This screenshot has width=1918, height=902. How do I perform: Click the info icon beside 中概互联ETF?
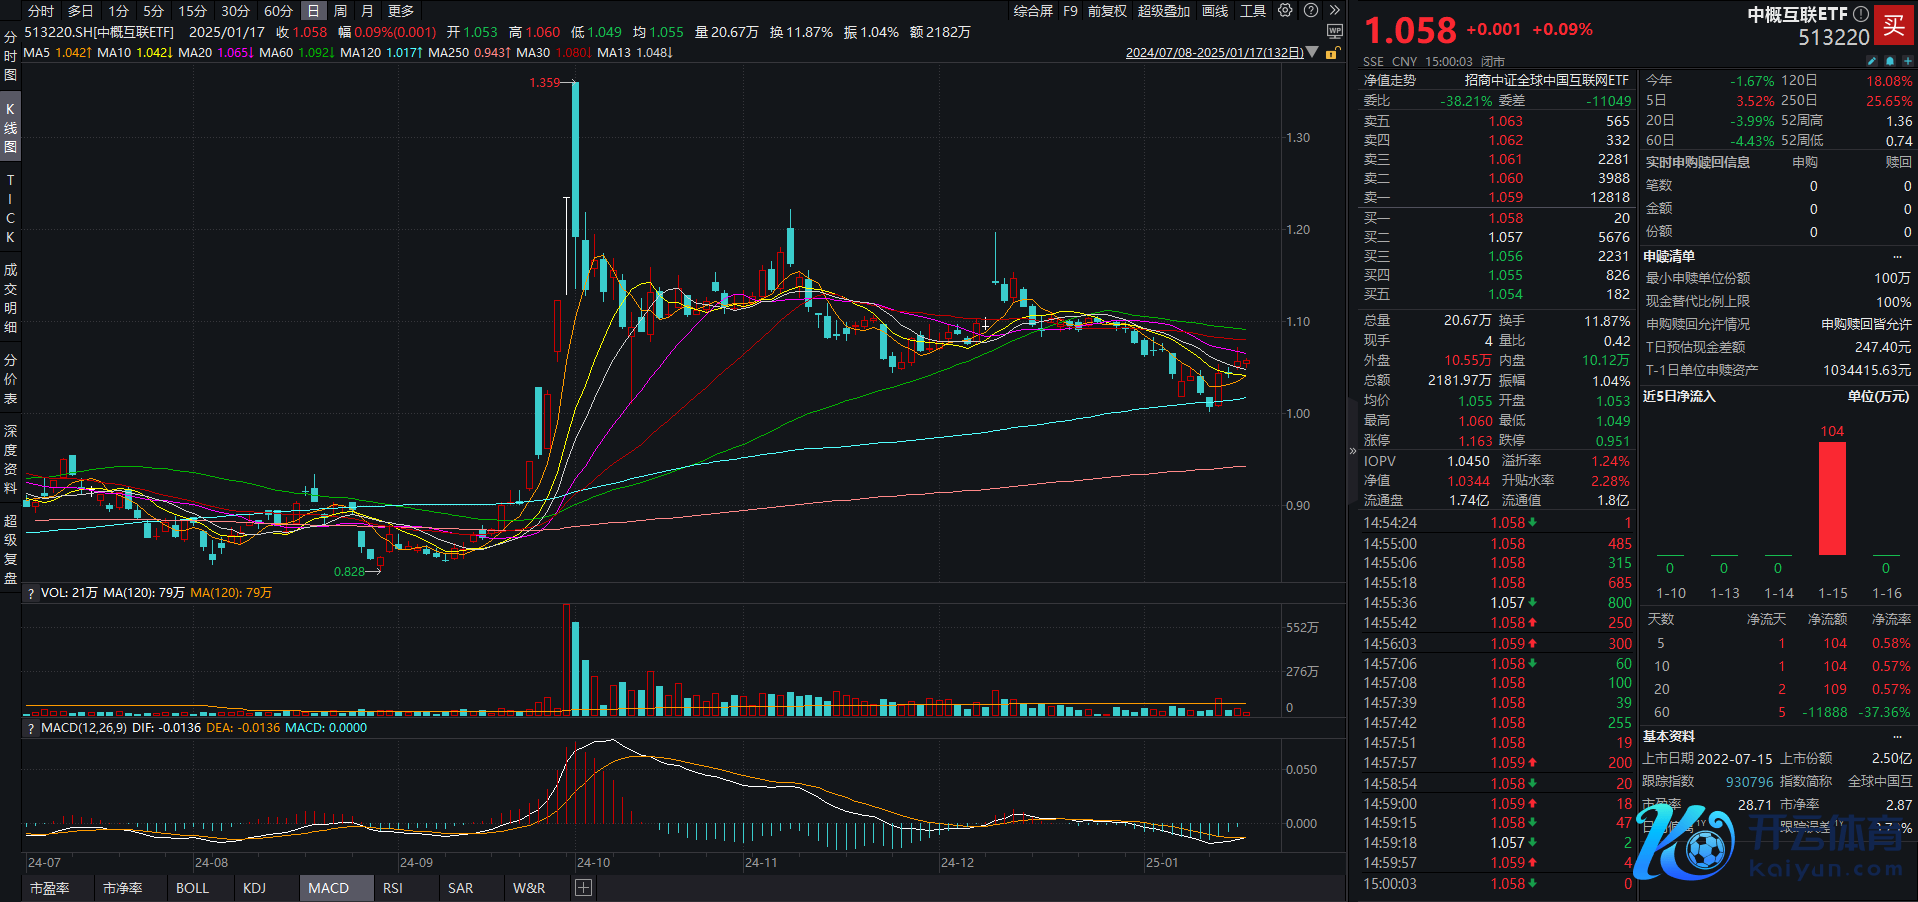(x=1860, y=14)
